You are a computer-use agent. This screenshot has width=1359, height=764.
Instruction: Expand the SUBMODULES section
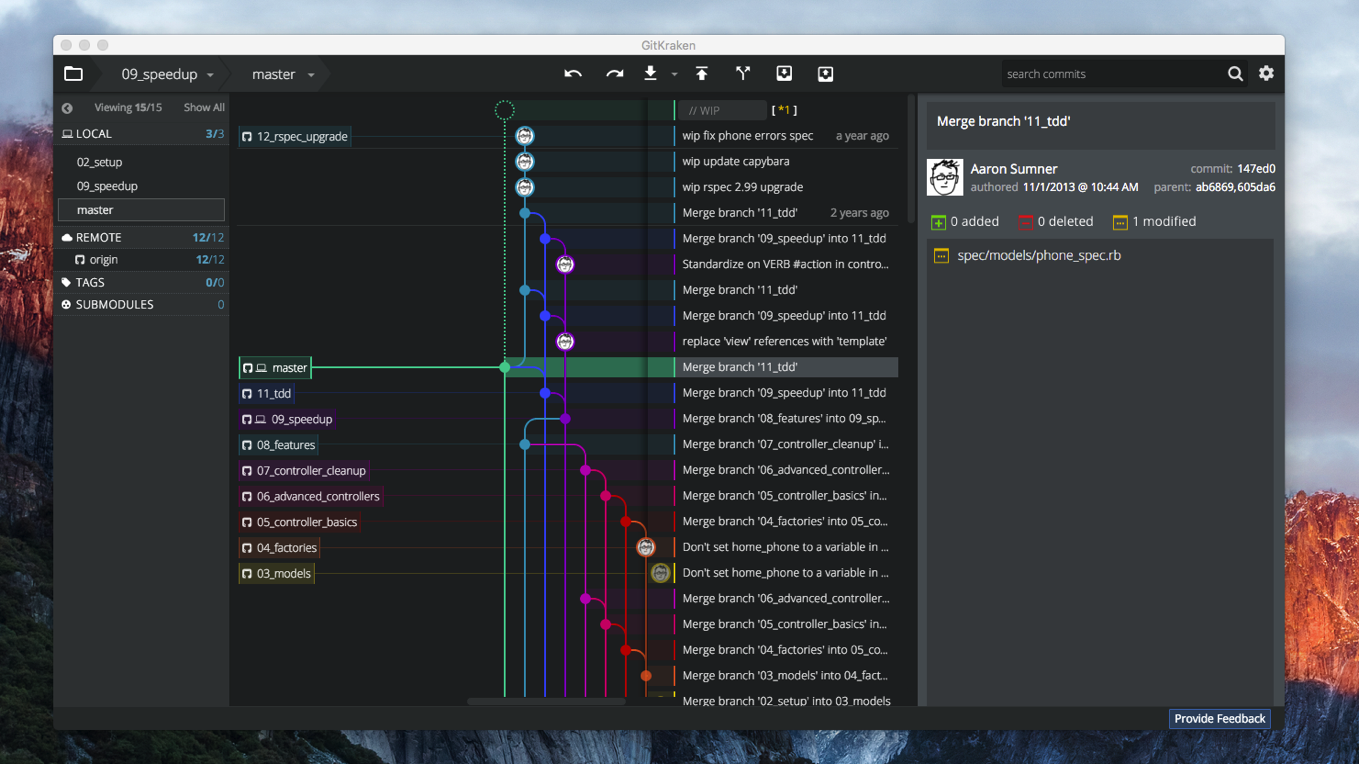[x=142, y=305]
